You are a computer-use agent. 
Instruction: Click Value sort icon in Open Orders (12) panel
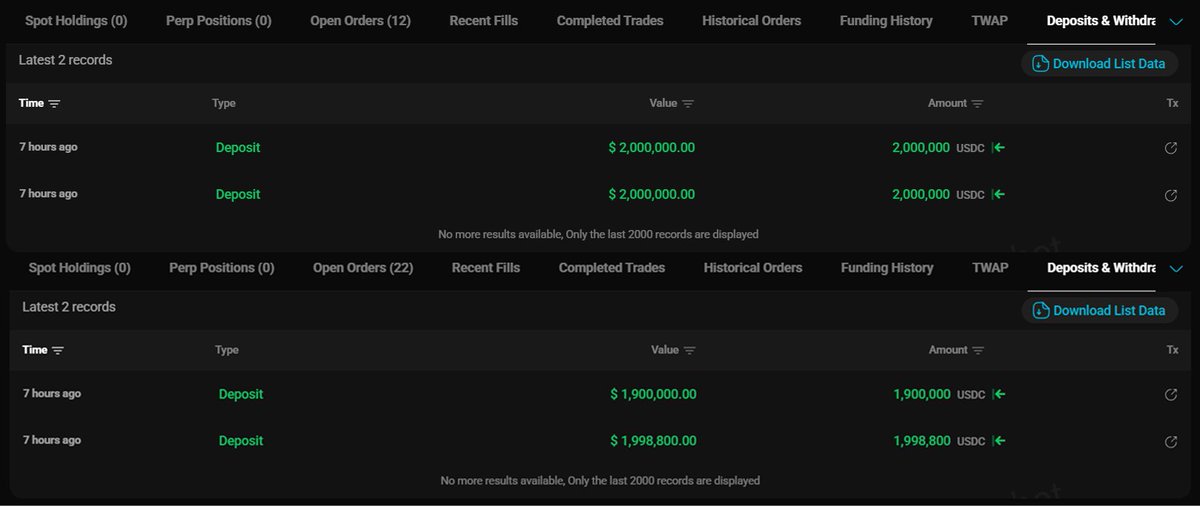pyautogui.click(x=688, y=104)
